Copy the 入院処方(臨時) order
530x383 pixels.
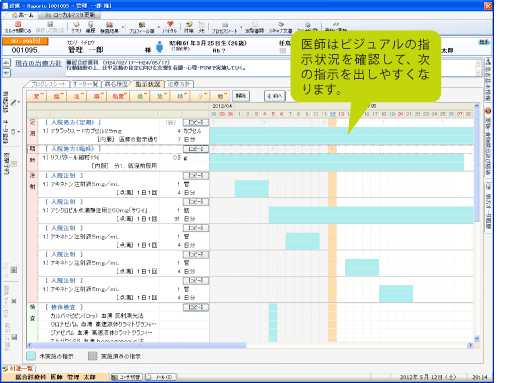(196, 149)
